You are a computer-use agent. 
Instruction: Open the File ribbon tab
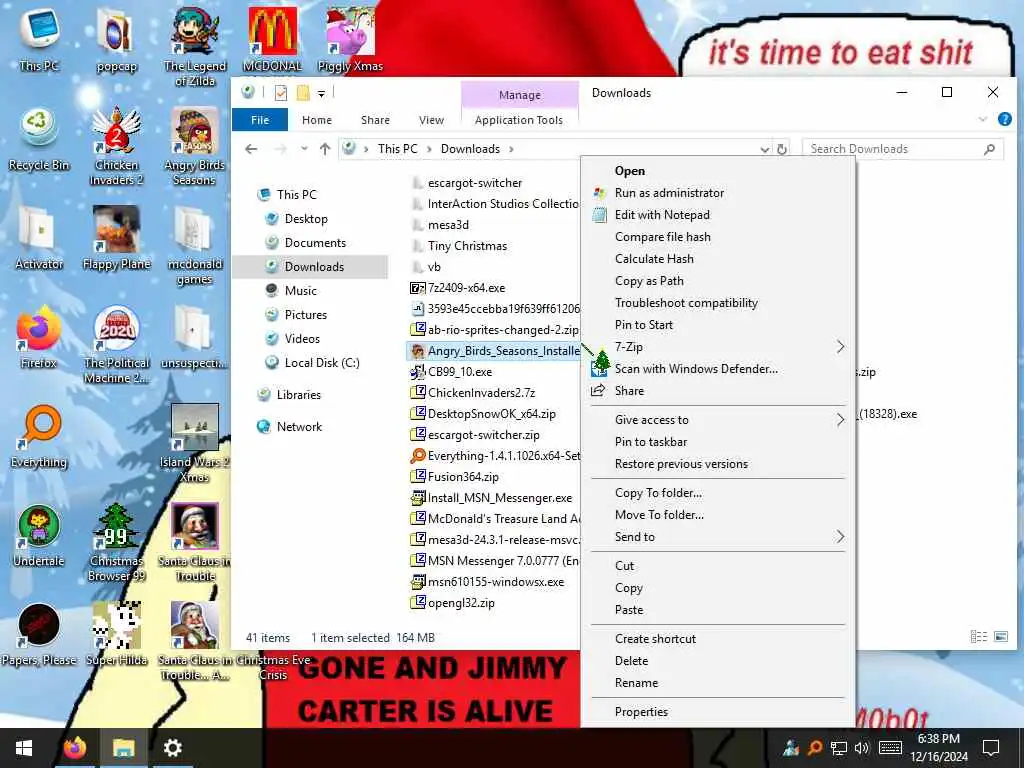(260, 120)
